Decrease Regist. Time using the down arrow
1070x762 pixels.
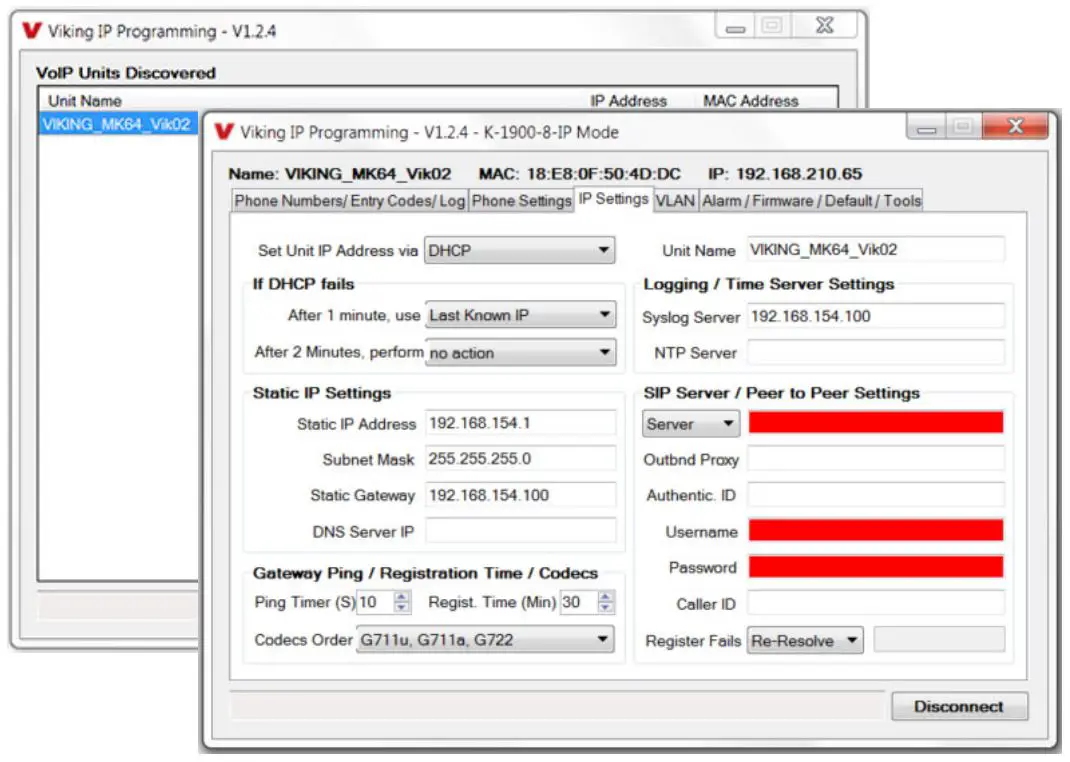point(606,606)
